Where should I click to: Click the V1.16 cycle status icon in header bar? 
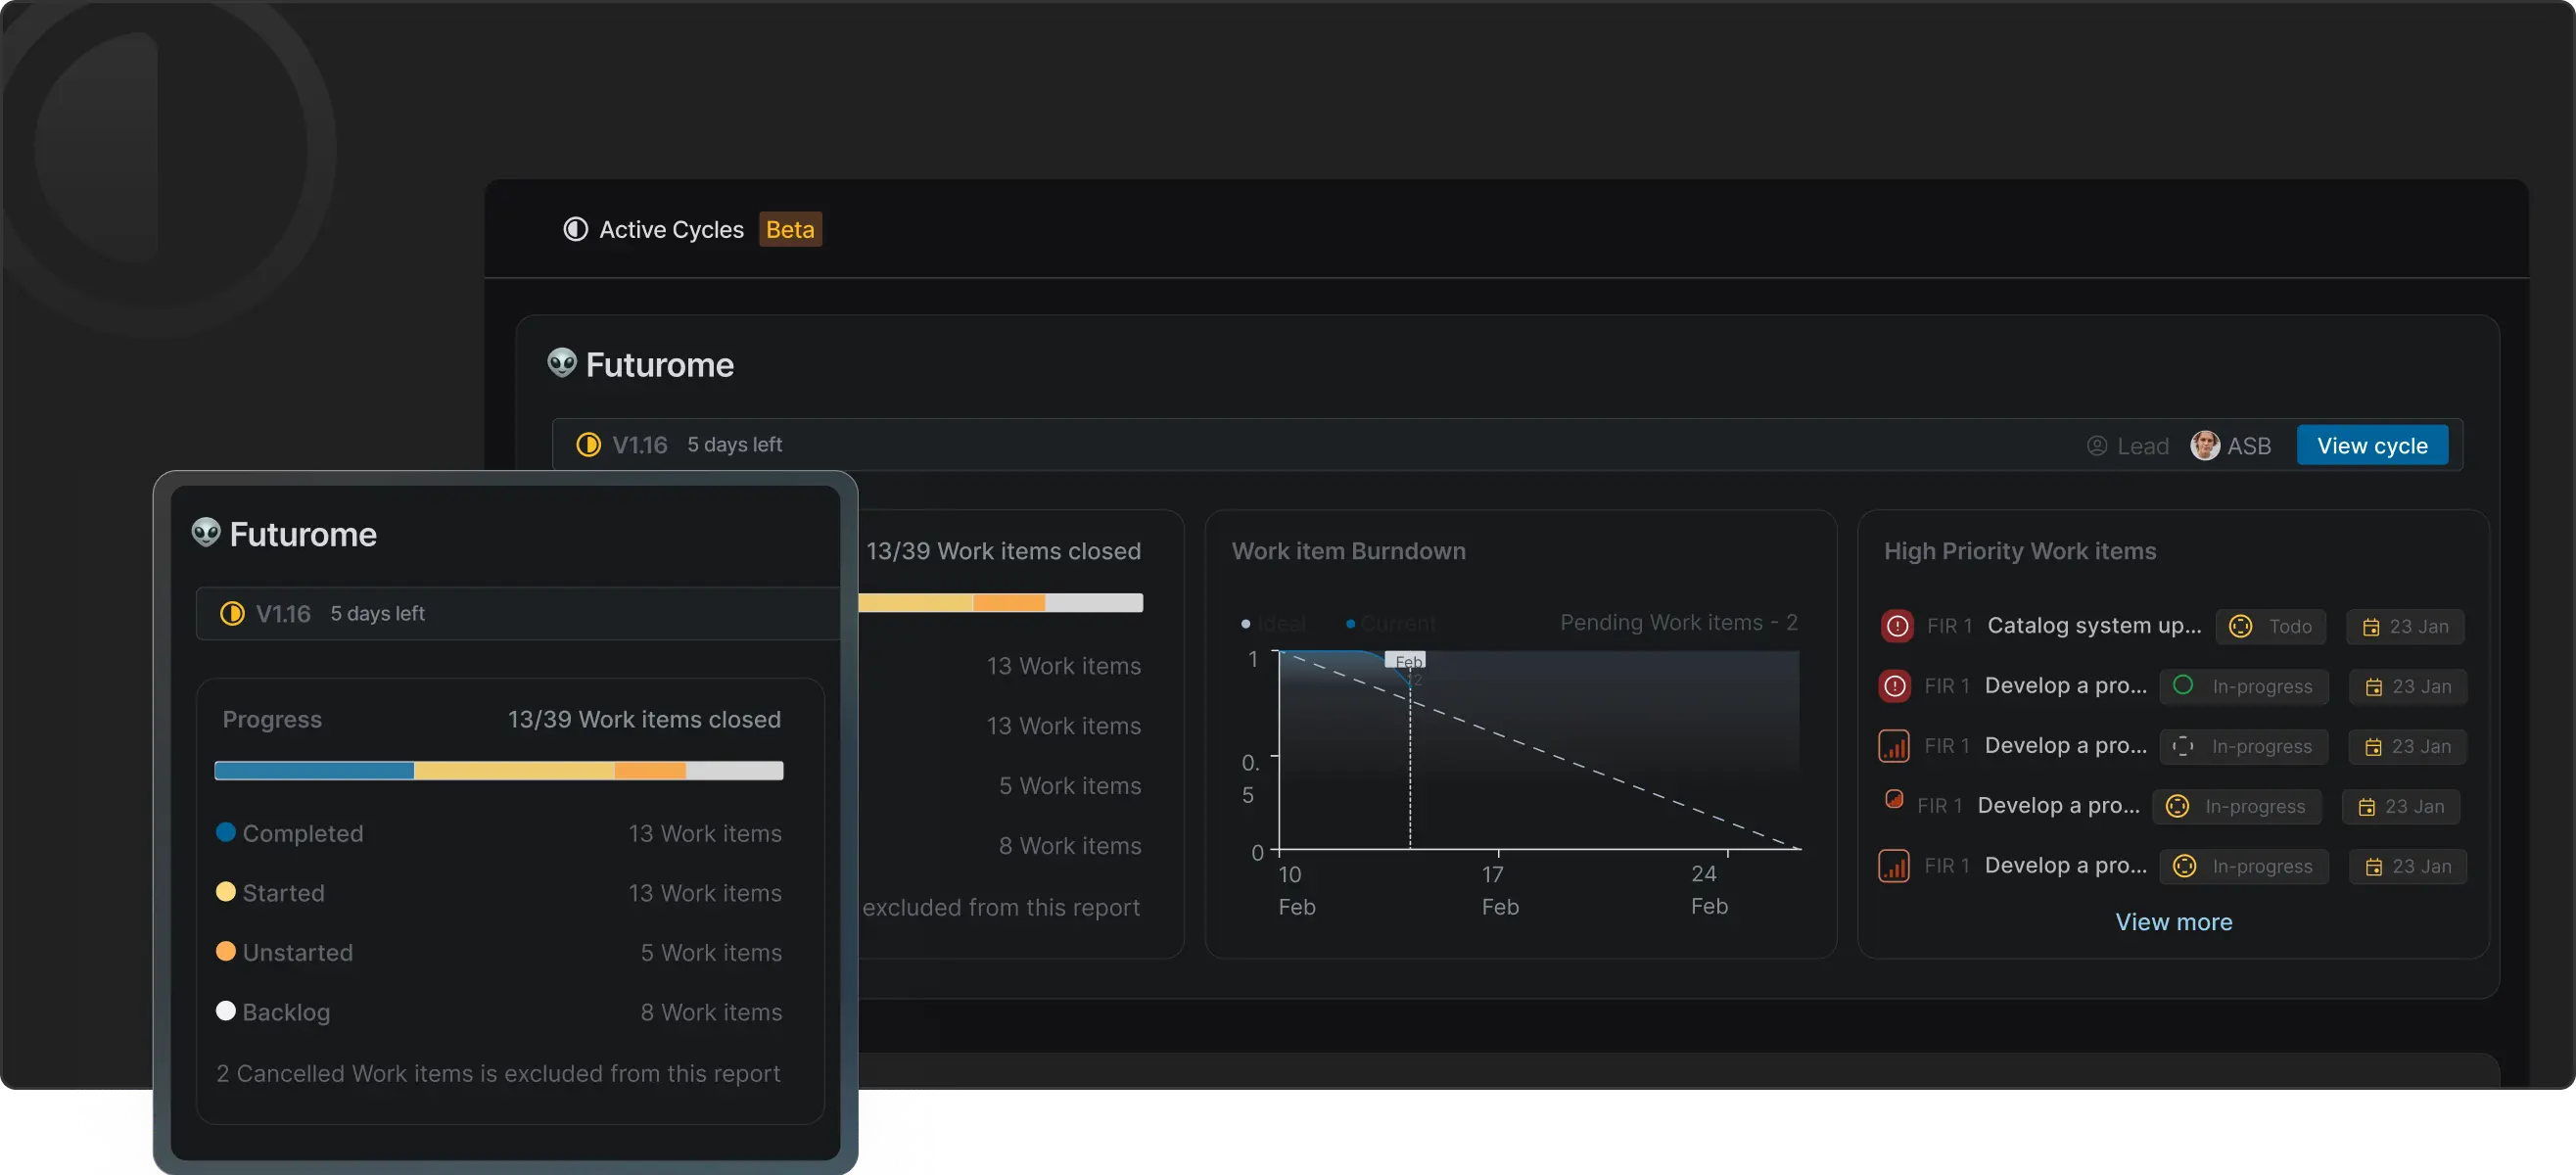click(x=589, y=444)
